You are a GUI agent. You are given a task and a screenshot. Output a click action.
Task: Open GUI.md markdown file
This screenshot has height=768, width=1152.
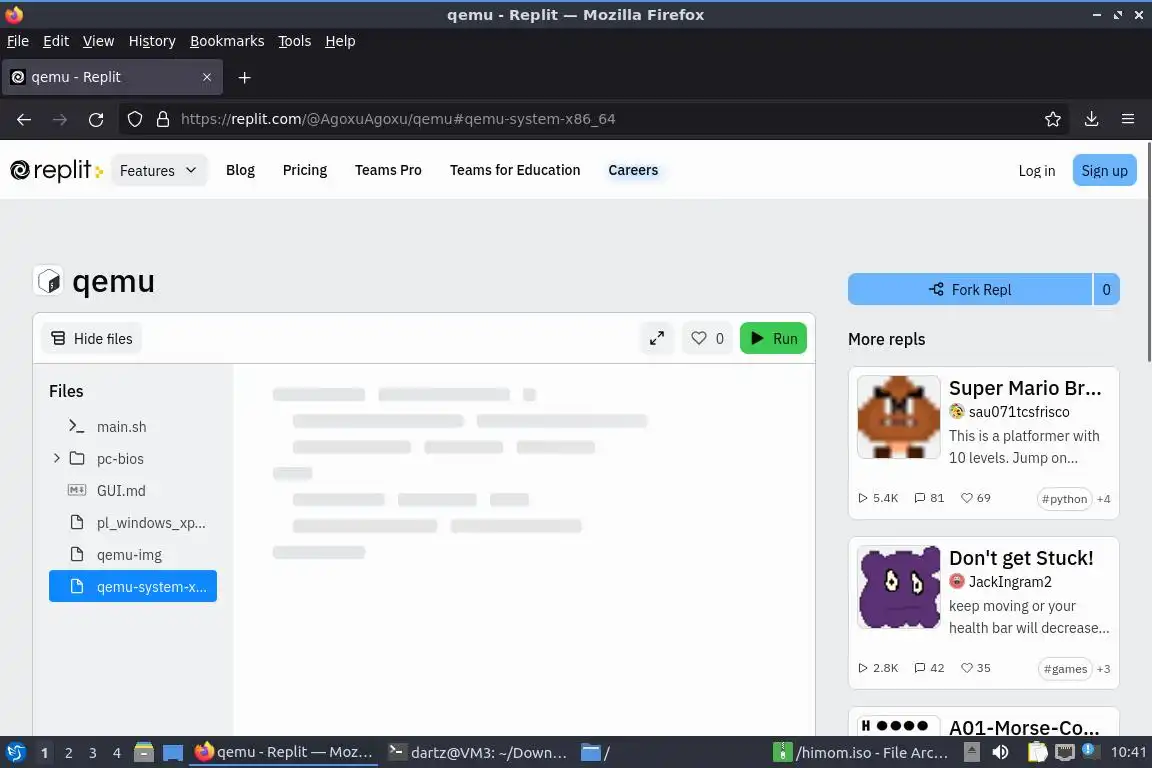point(133,490)
